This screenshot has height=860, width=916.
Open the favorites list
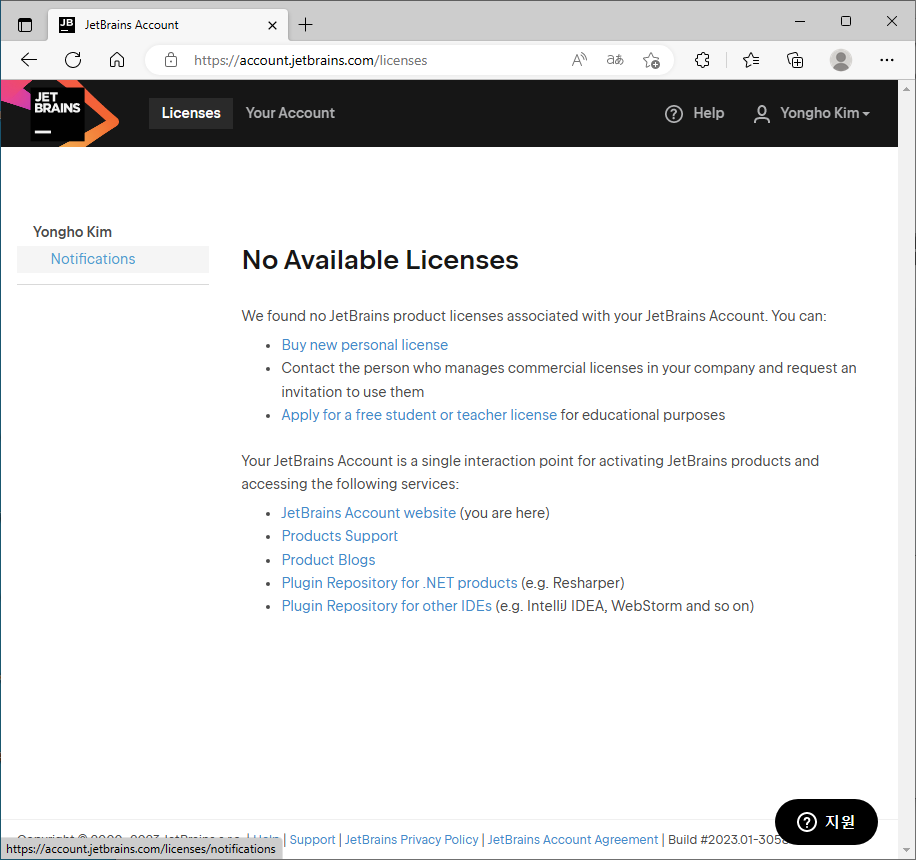click(751, 60)
